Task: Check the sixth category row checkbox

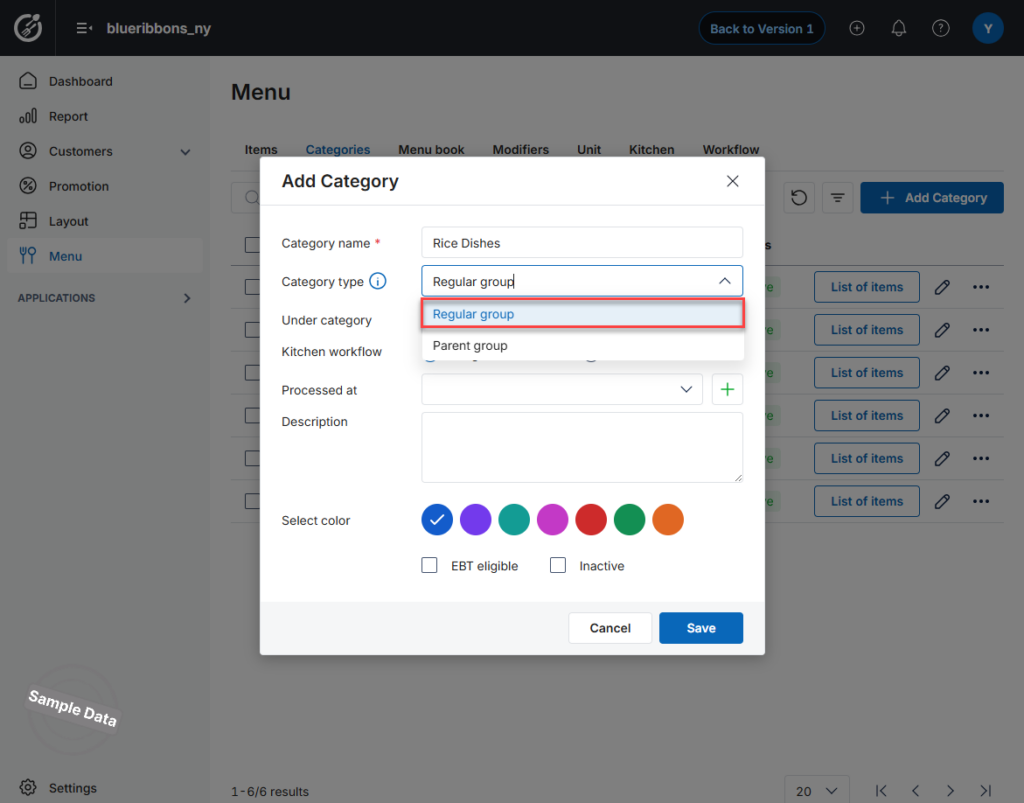Action: (x=252, y=501)
